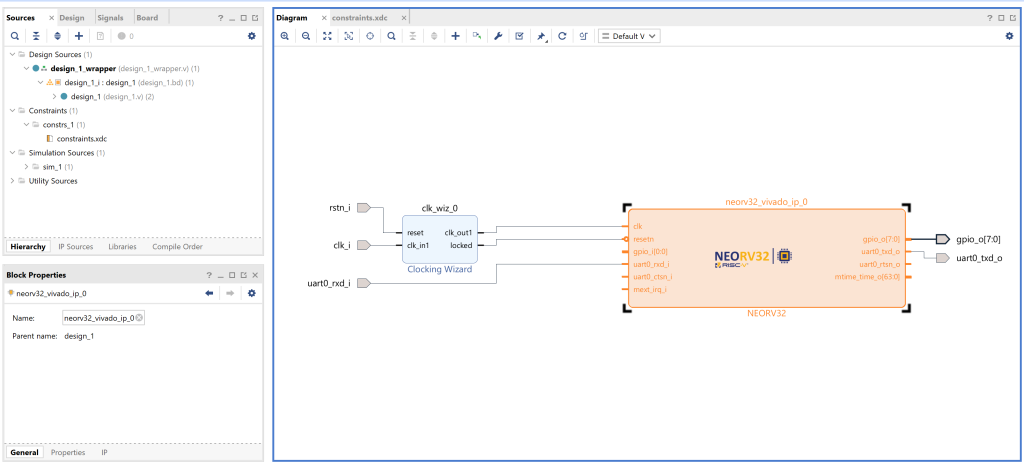Open the Properties tab in Block Properties

68,452
